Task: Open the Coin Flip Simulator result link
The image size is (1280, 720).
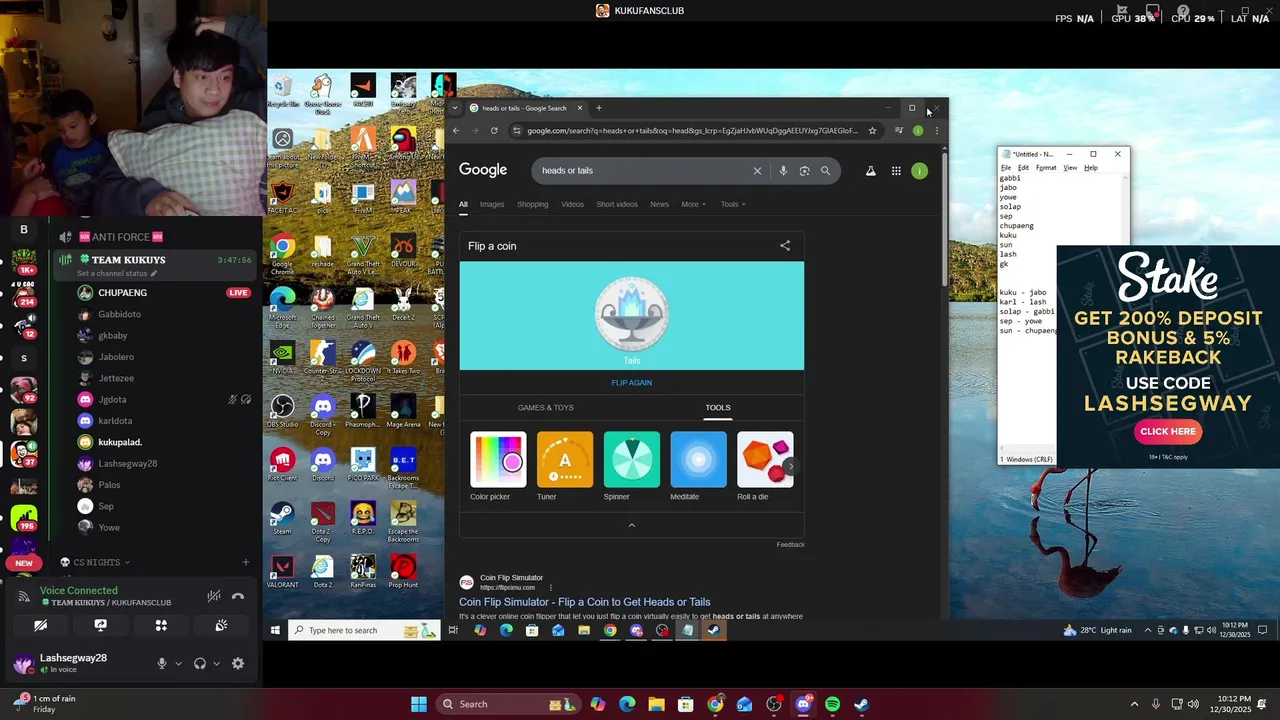Action: click(x=584, y=602)
